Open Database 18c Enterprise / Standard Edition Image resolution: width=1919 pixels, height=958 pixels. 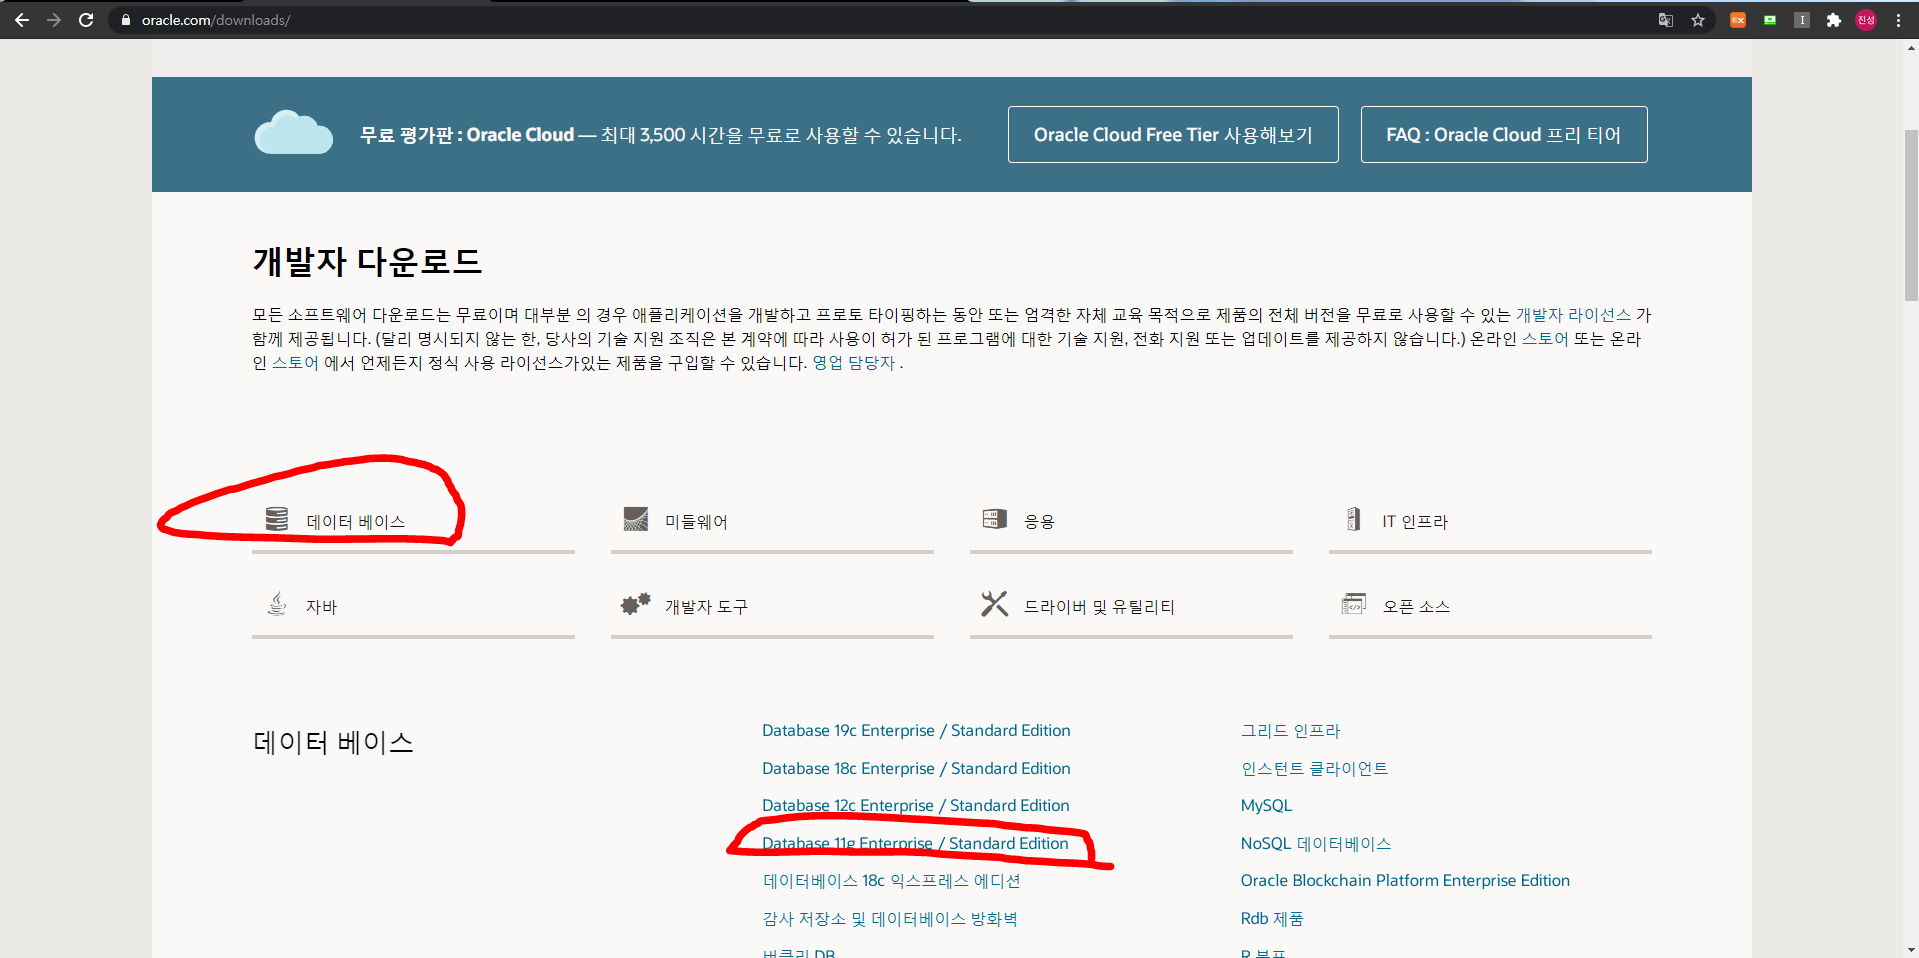coord(916,768)
